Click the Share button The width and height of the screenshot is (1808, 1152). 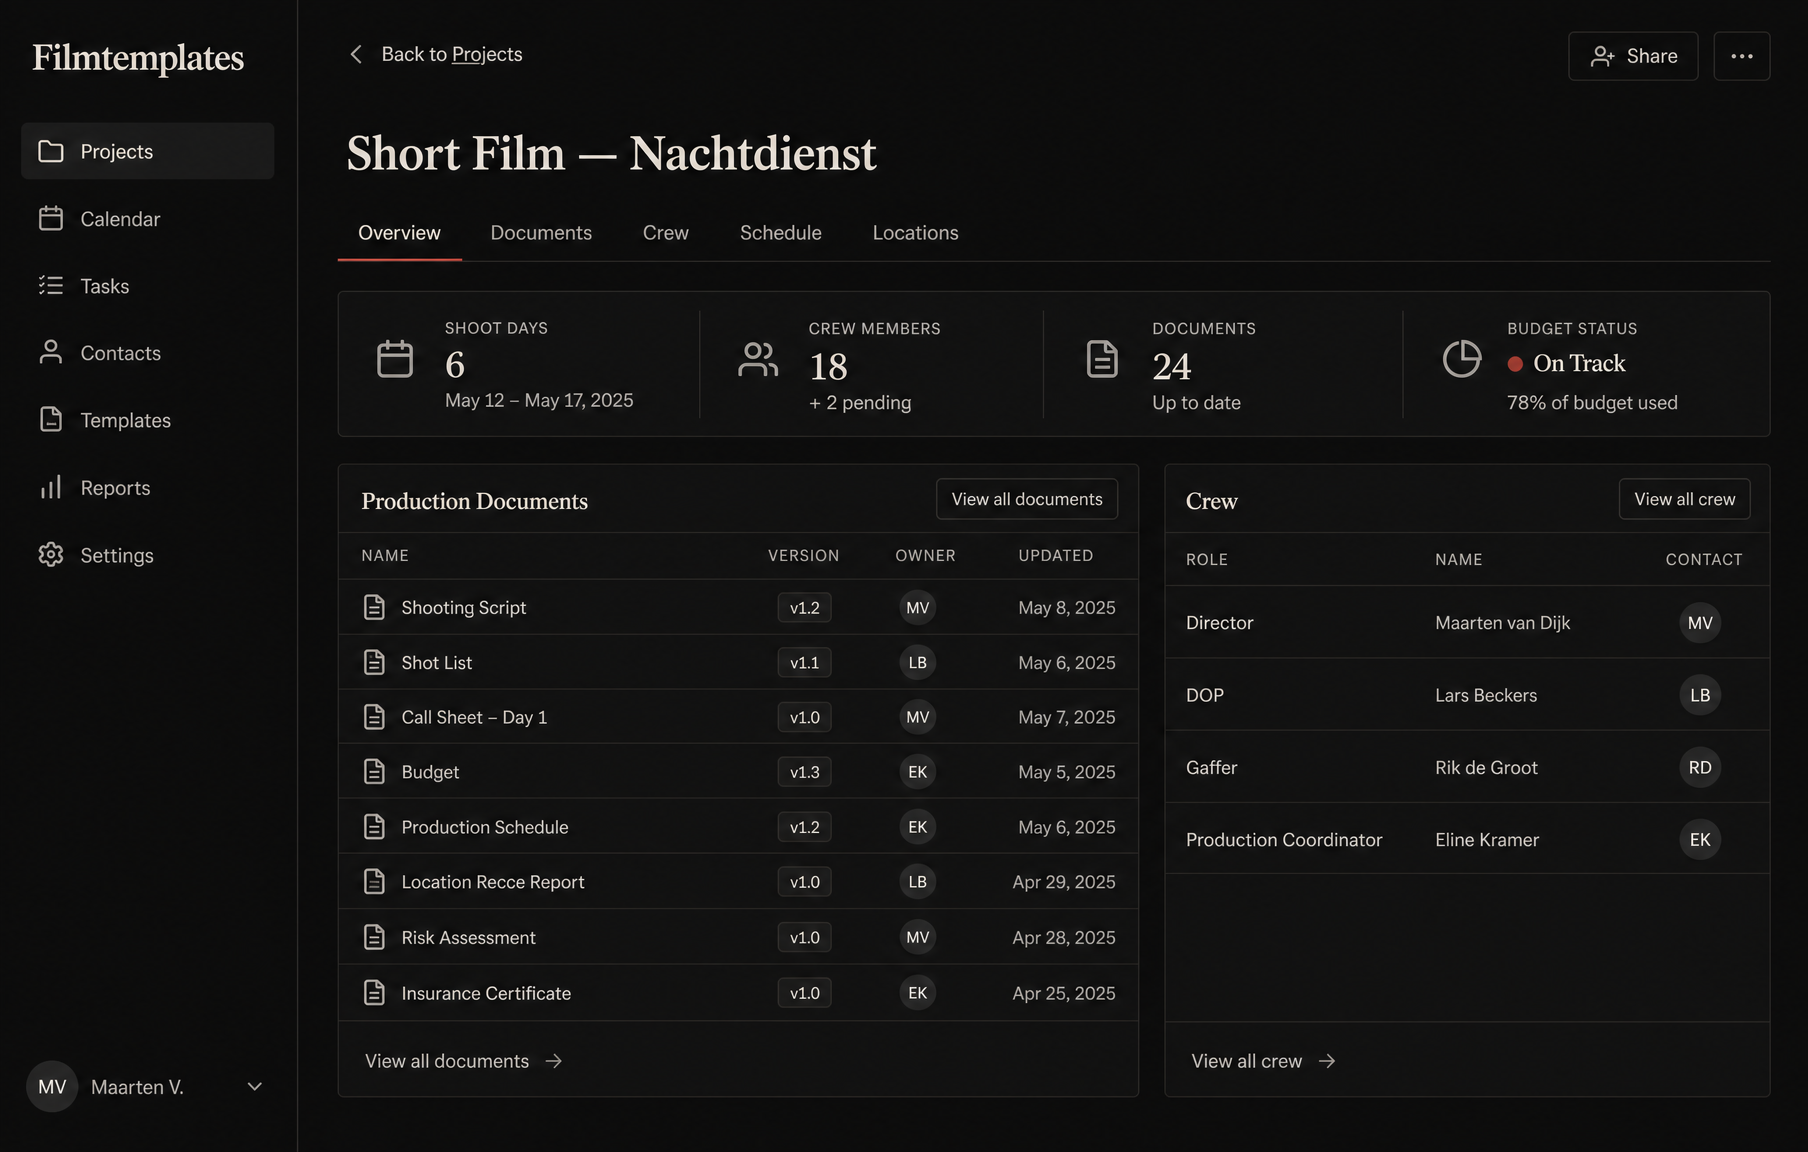point(1633,56)
